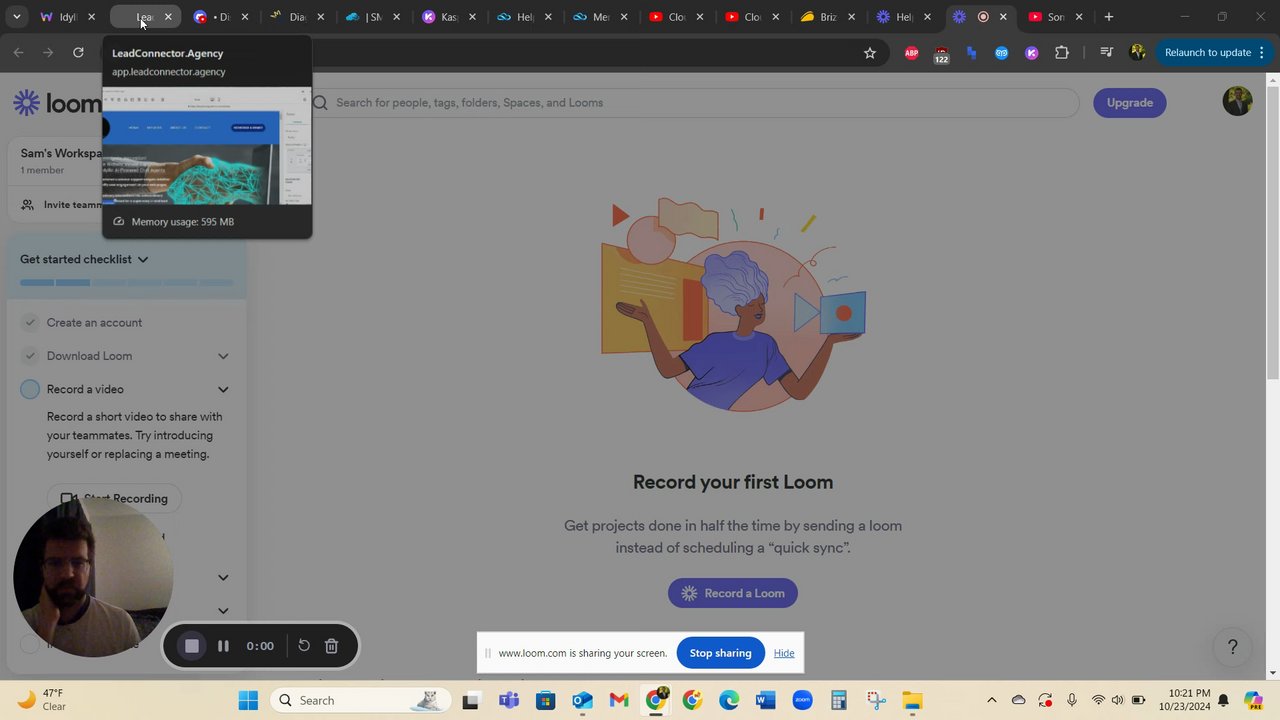
Task: Click Stop sharing in the share bar
Action: tap(720, 653)
